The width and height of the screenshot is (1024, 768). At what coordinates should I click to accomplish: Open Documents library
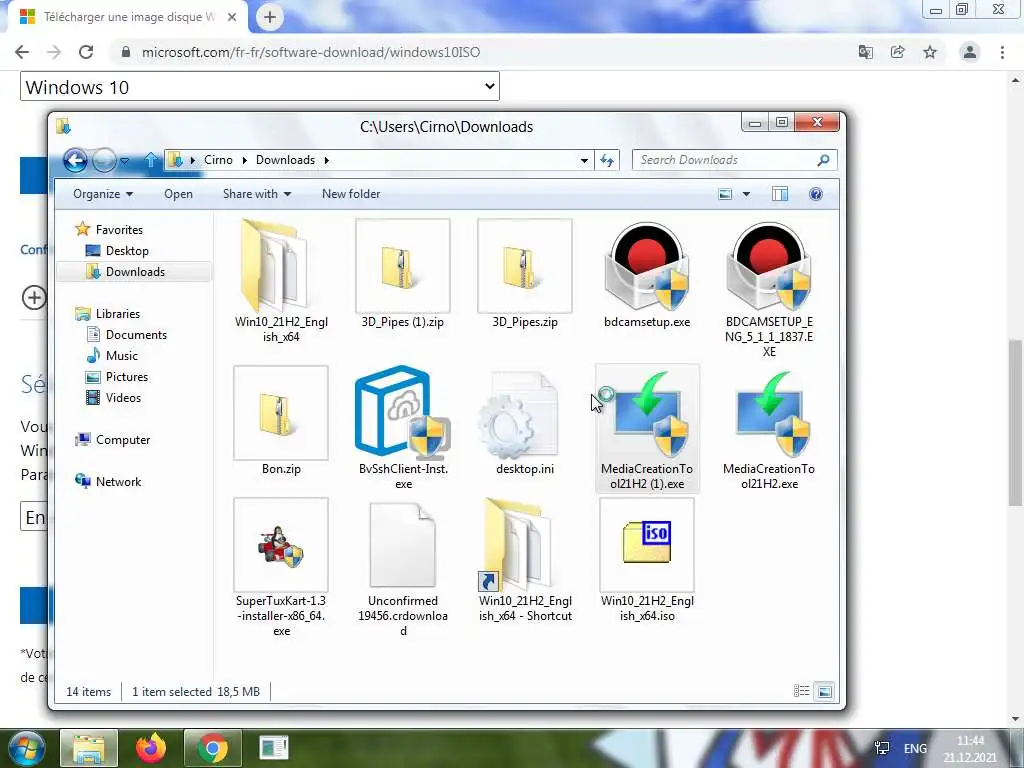pyautogui.click(x=136, y=334)
